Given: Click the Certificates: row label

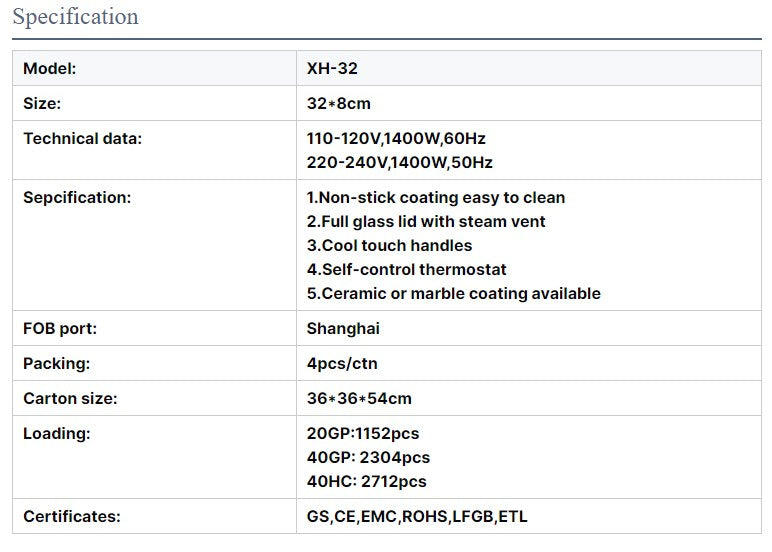Looking at the screenshot, I should point(72,516).
